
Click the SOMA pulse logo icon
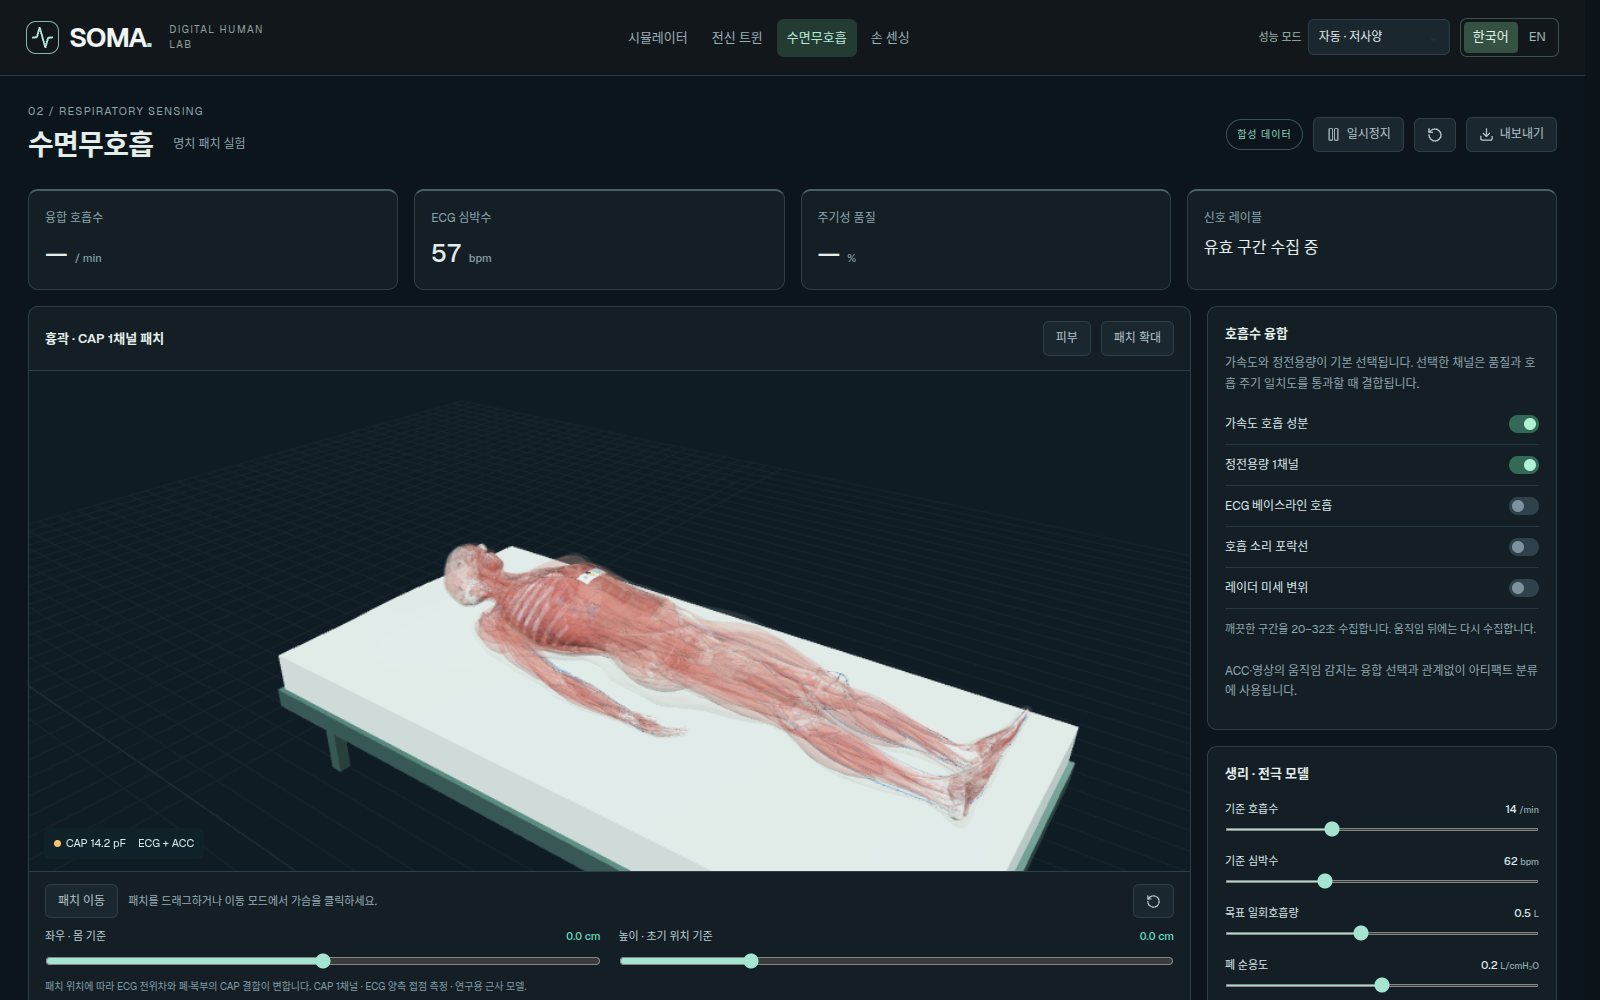[42, 37]
